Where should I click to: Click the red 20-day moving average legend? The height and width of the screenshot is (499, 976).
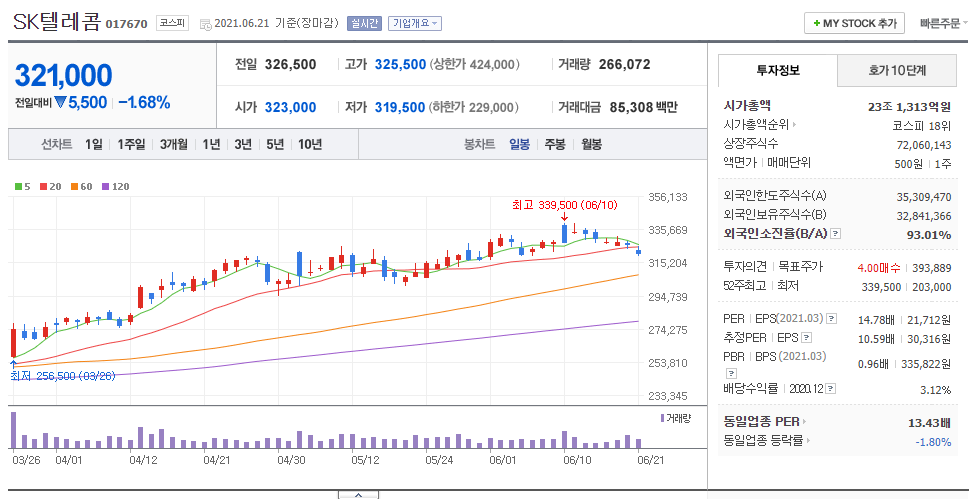50,187
